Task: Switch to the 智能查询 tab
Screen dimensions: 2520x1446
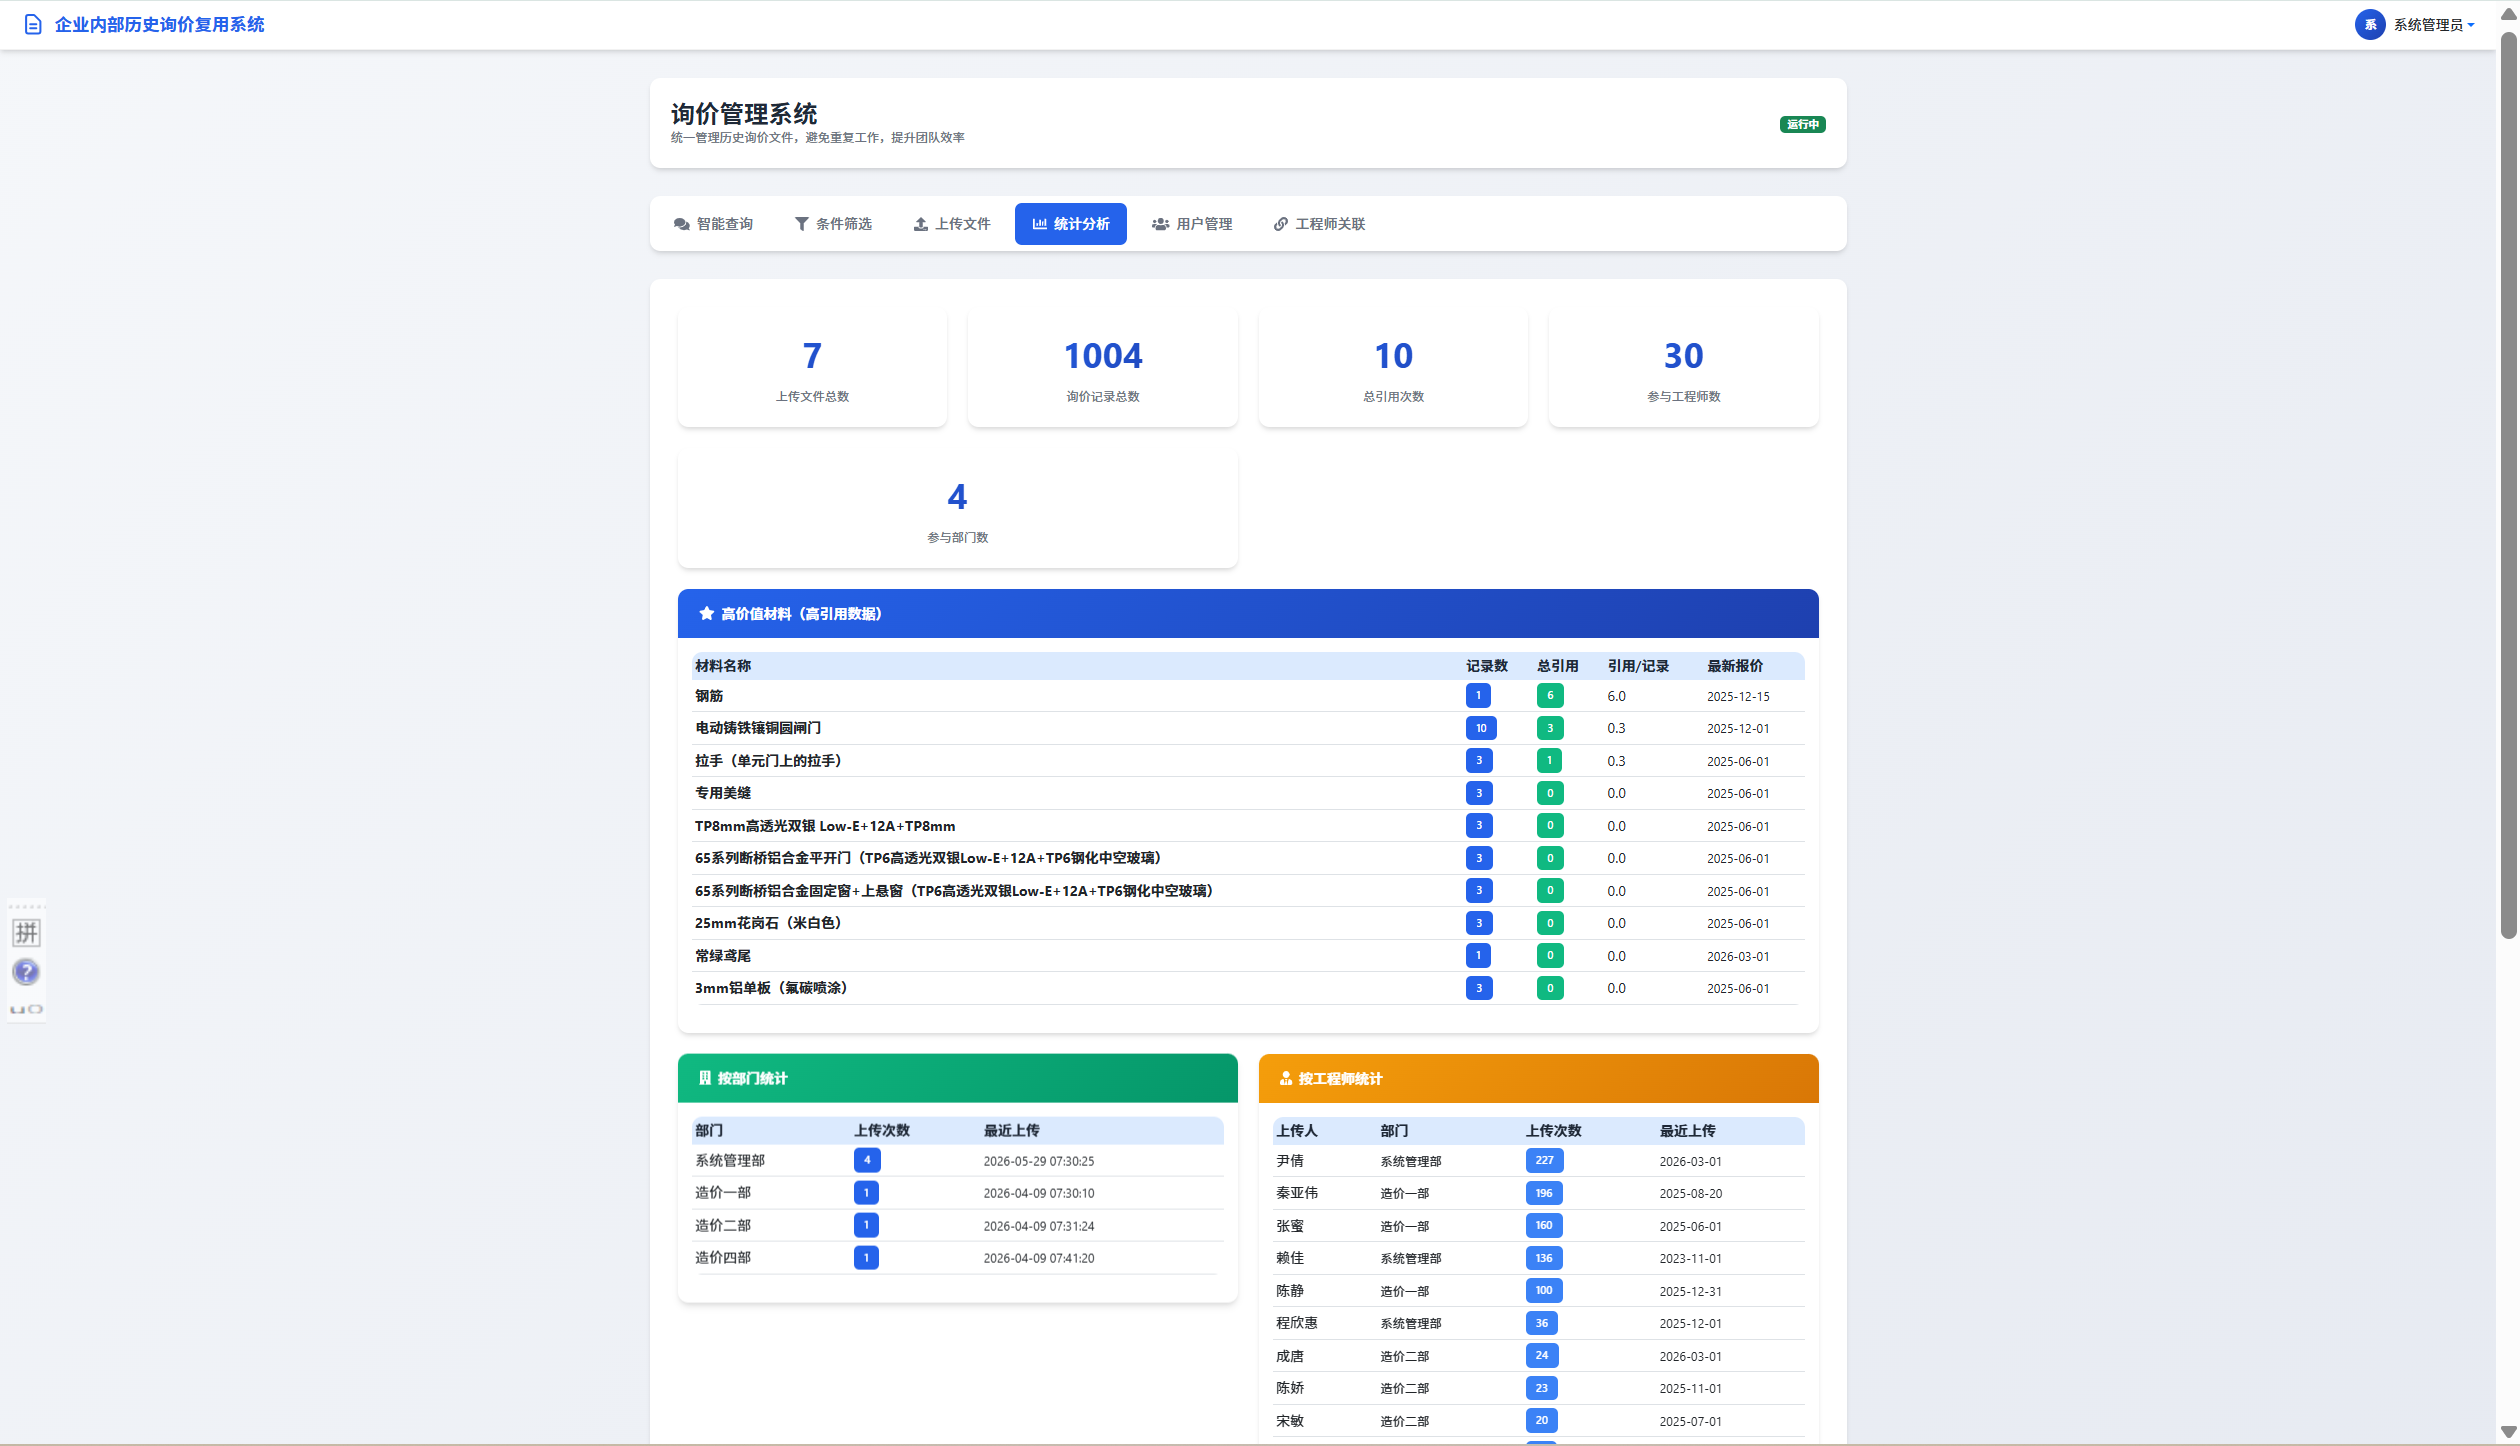Action: pos(713,224)
